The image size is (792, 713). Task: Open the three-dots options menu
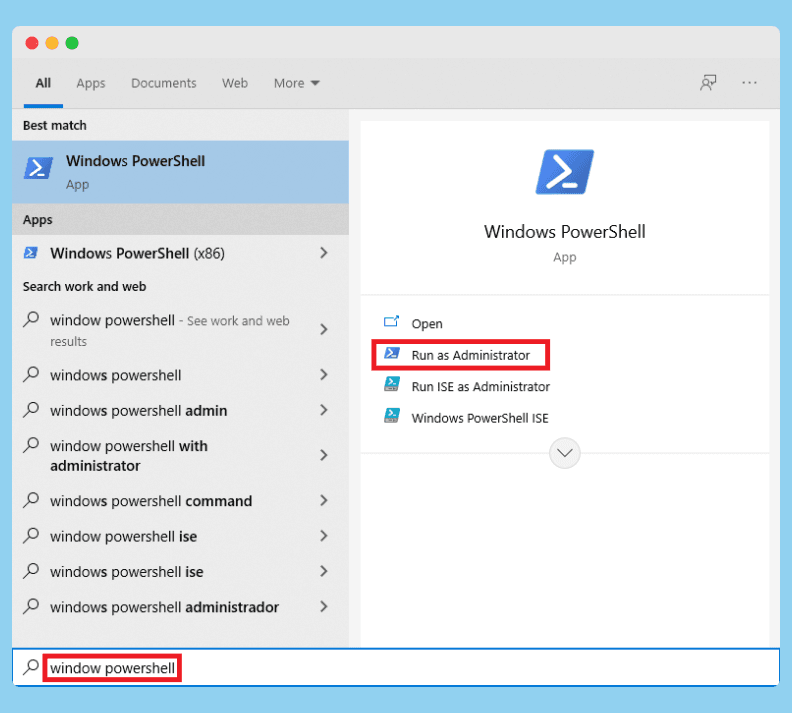coord(750,83)
